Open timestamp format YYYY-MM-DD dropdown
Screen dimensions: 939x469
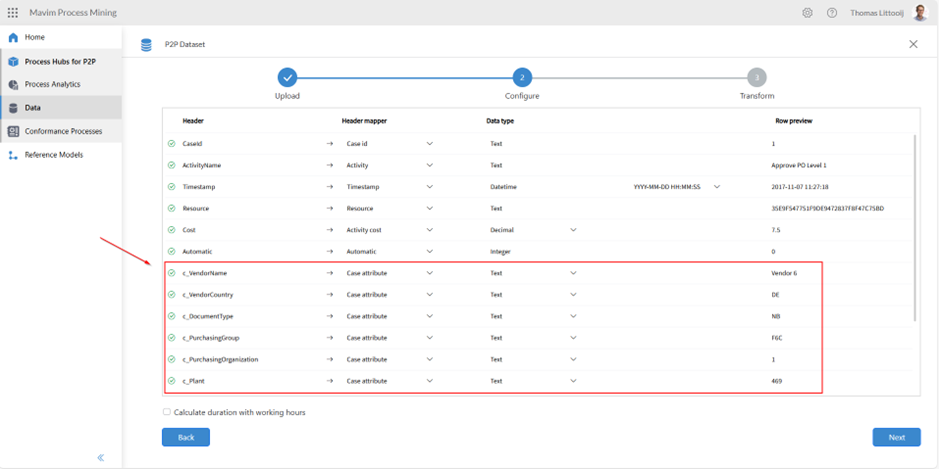716,187
